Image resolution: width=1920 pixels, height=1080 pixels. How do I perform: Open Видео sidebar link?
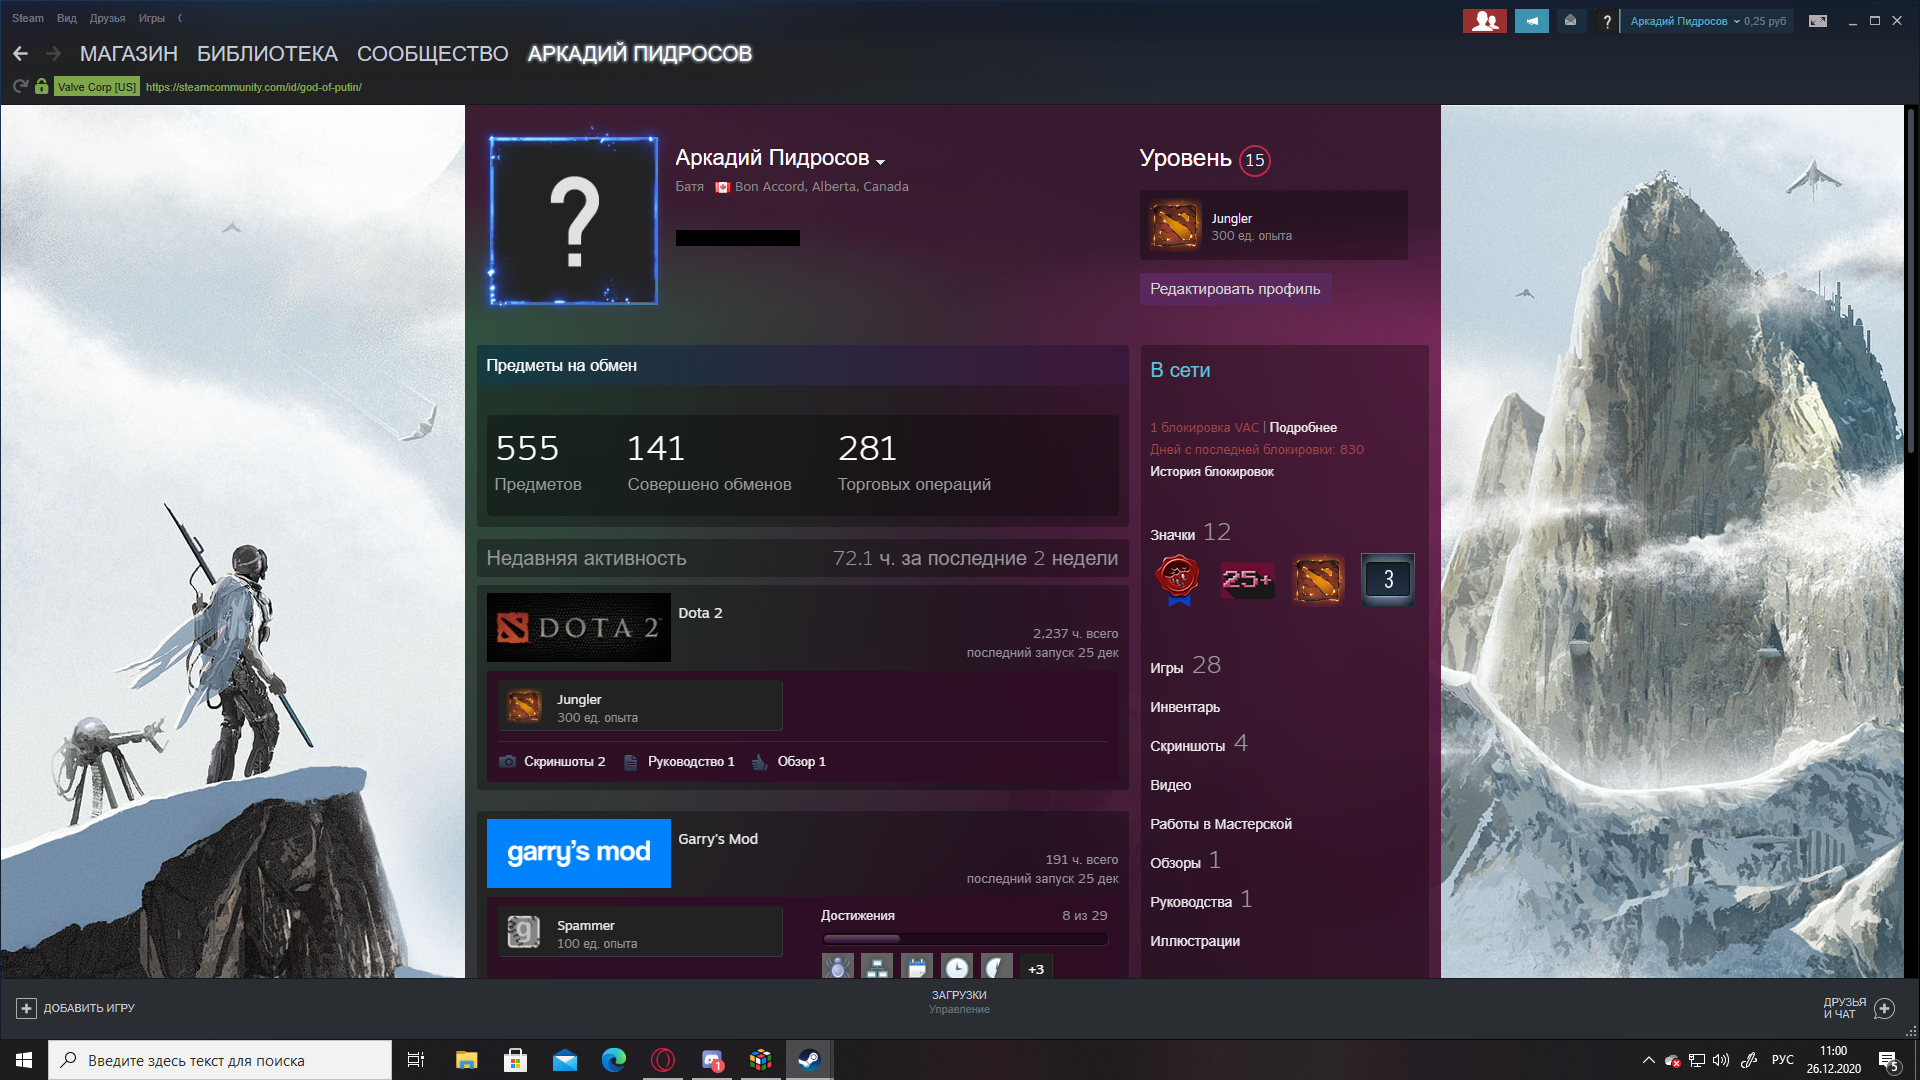tap(1170, 785)
